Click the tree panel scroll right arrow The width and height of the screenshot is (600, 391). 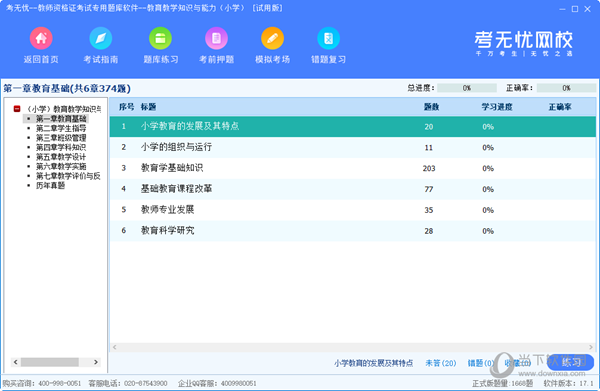coord(96,362)
